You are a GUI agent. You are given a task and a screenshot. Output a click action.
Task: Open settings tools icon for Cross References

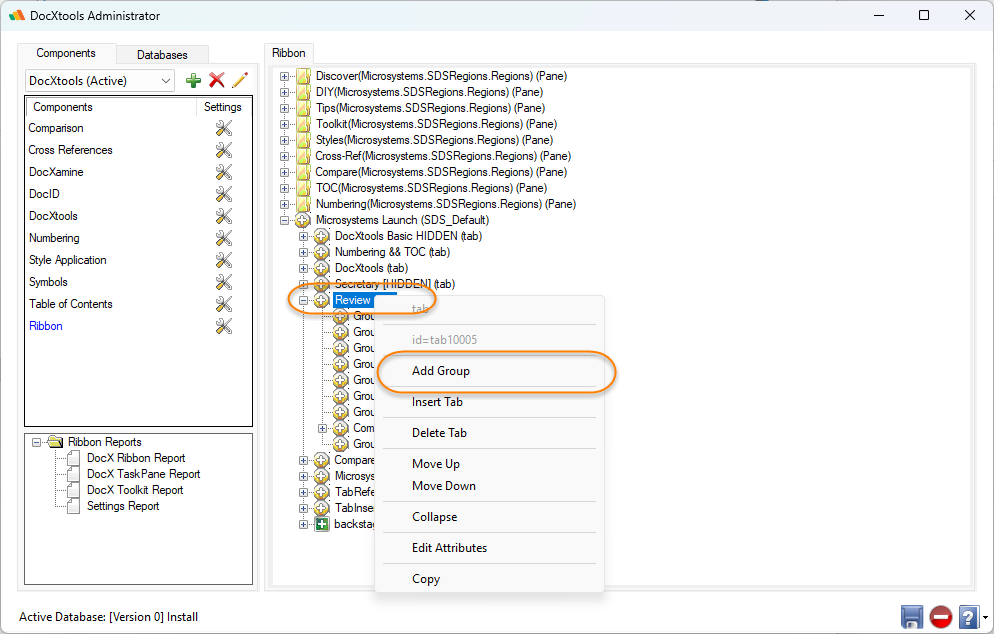[223, 150]
